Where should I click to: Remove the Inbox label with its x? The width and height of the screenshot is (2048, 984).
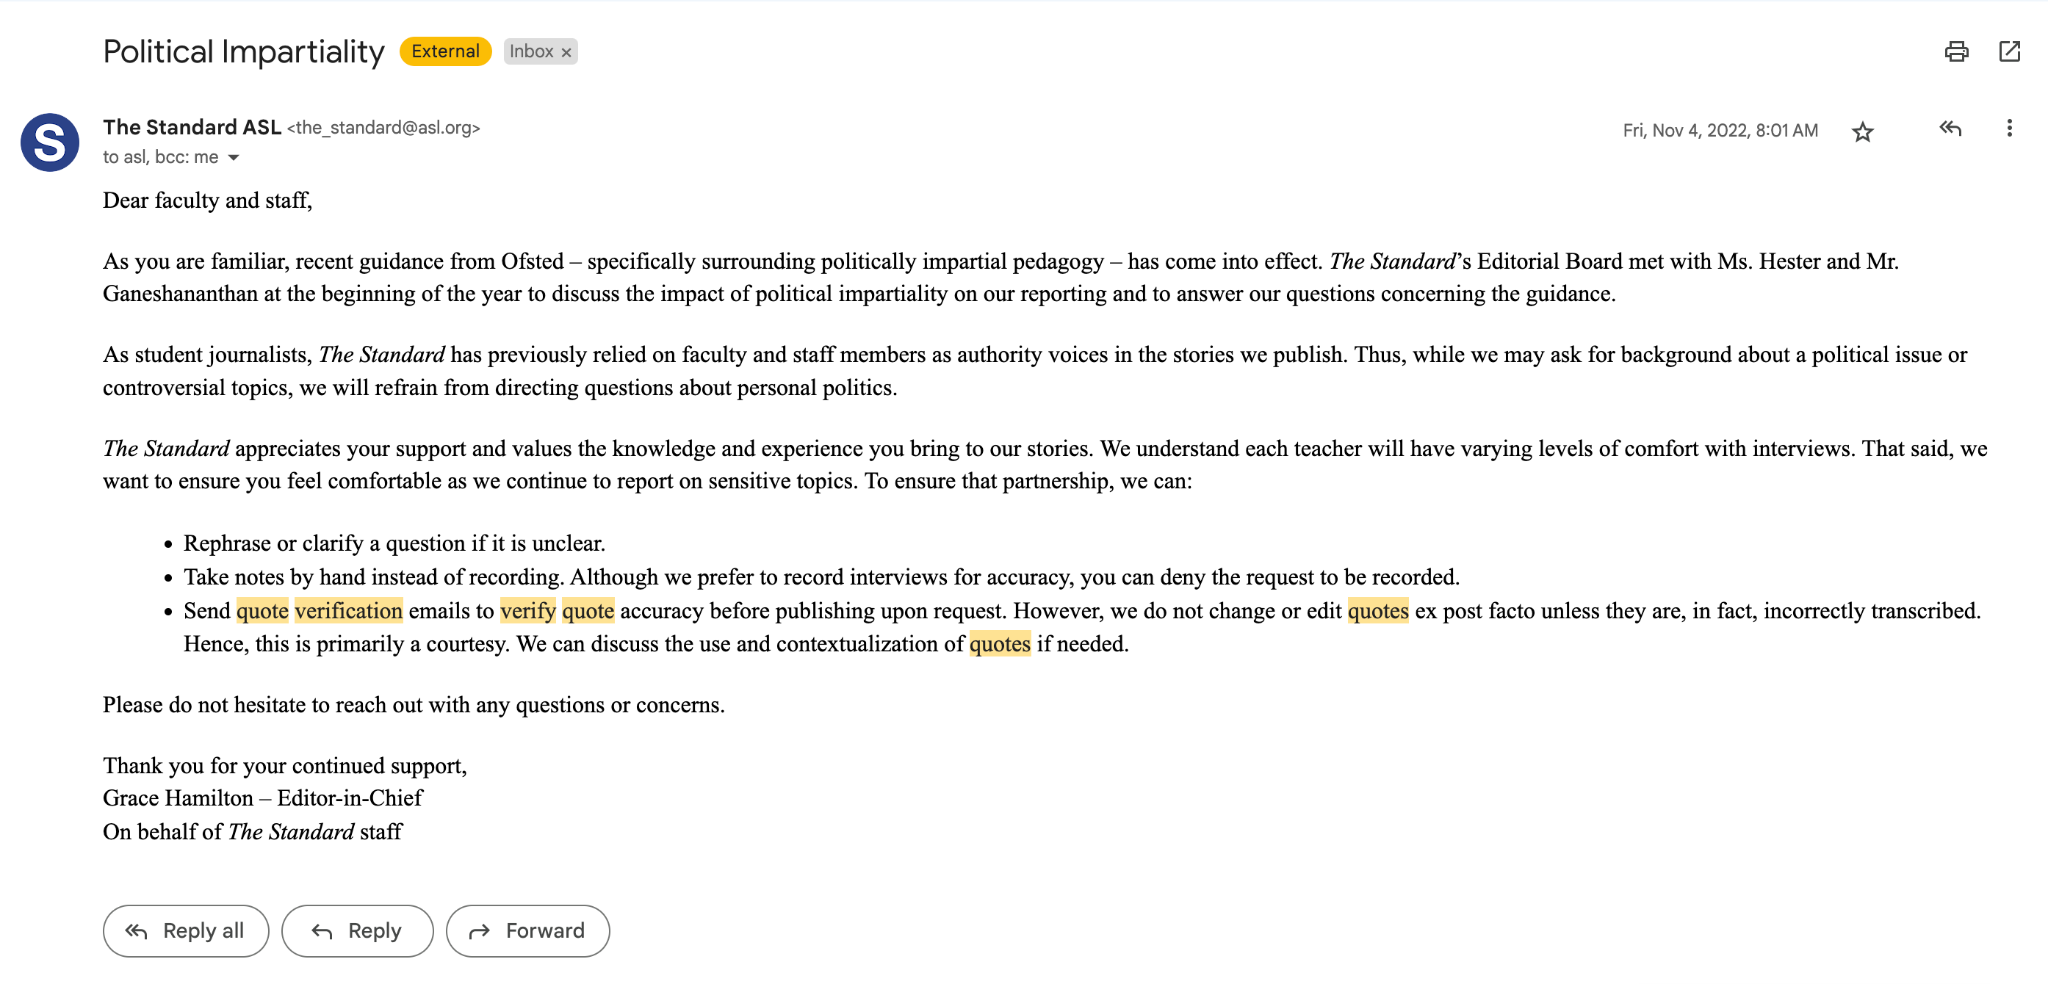click(x=566, y=53)
